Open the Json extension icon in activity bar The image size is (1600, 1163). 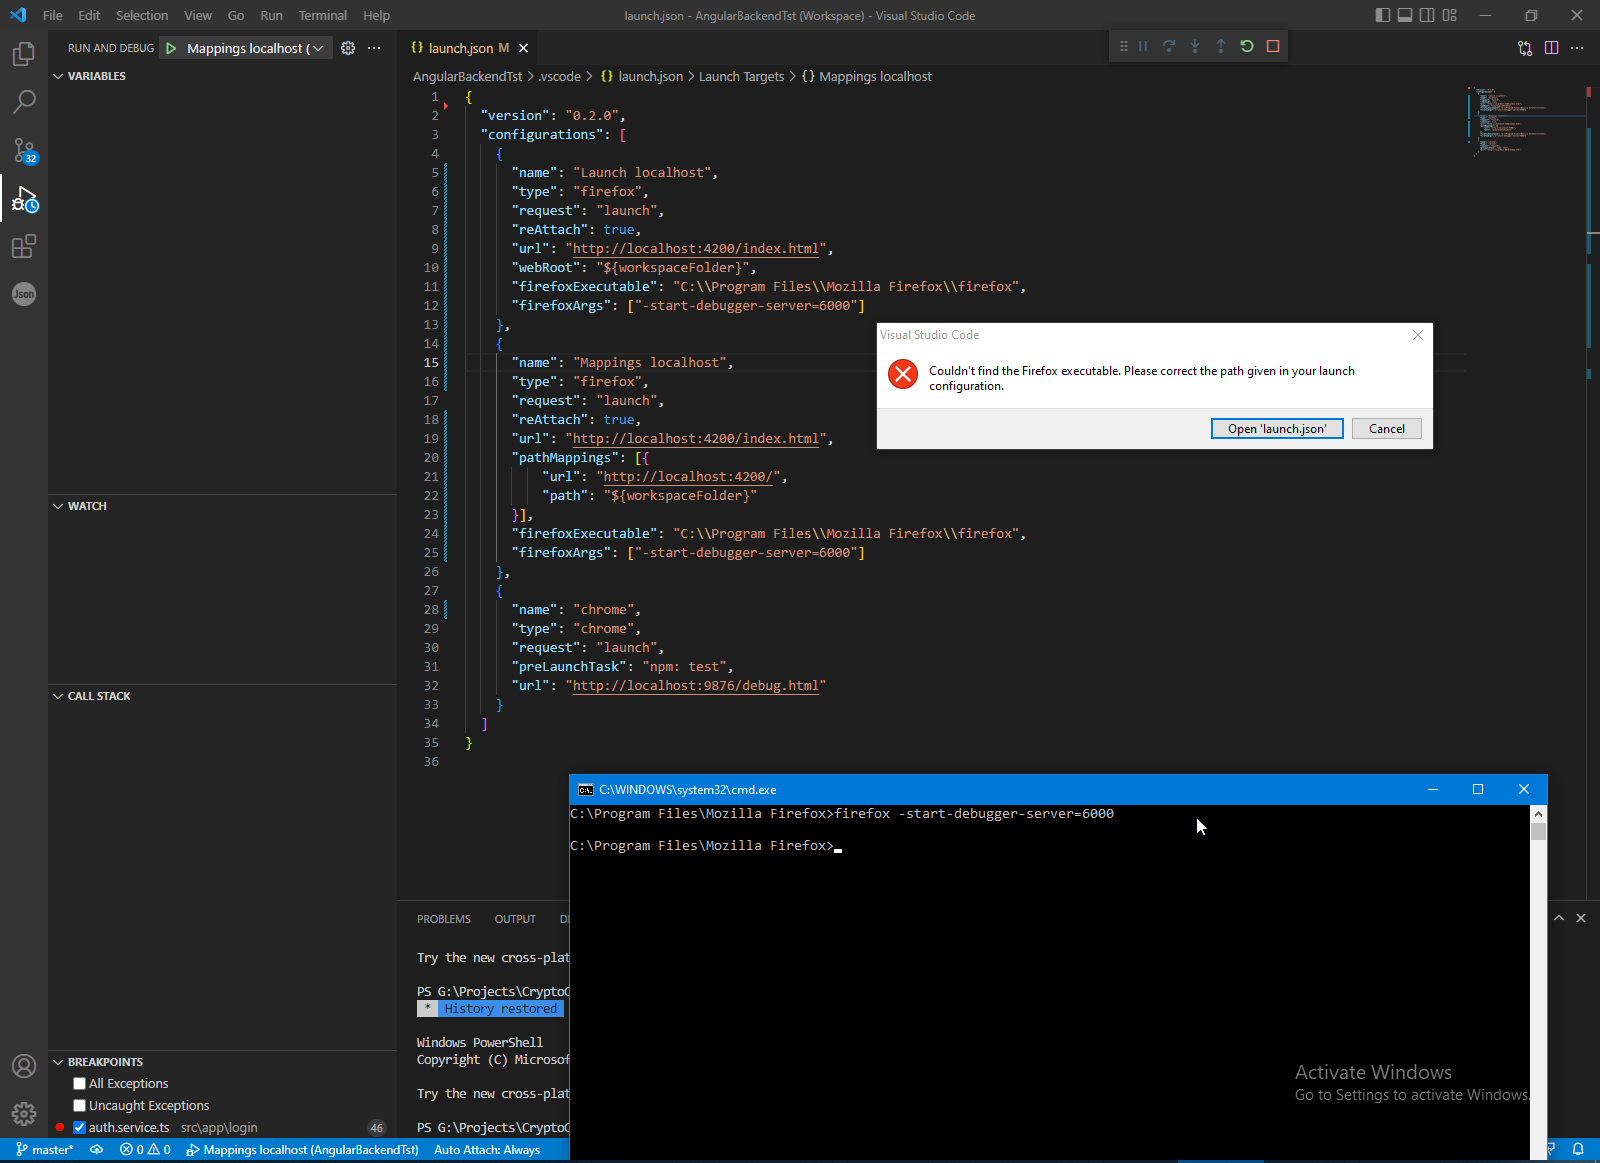coord(24,294)
